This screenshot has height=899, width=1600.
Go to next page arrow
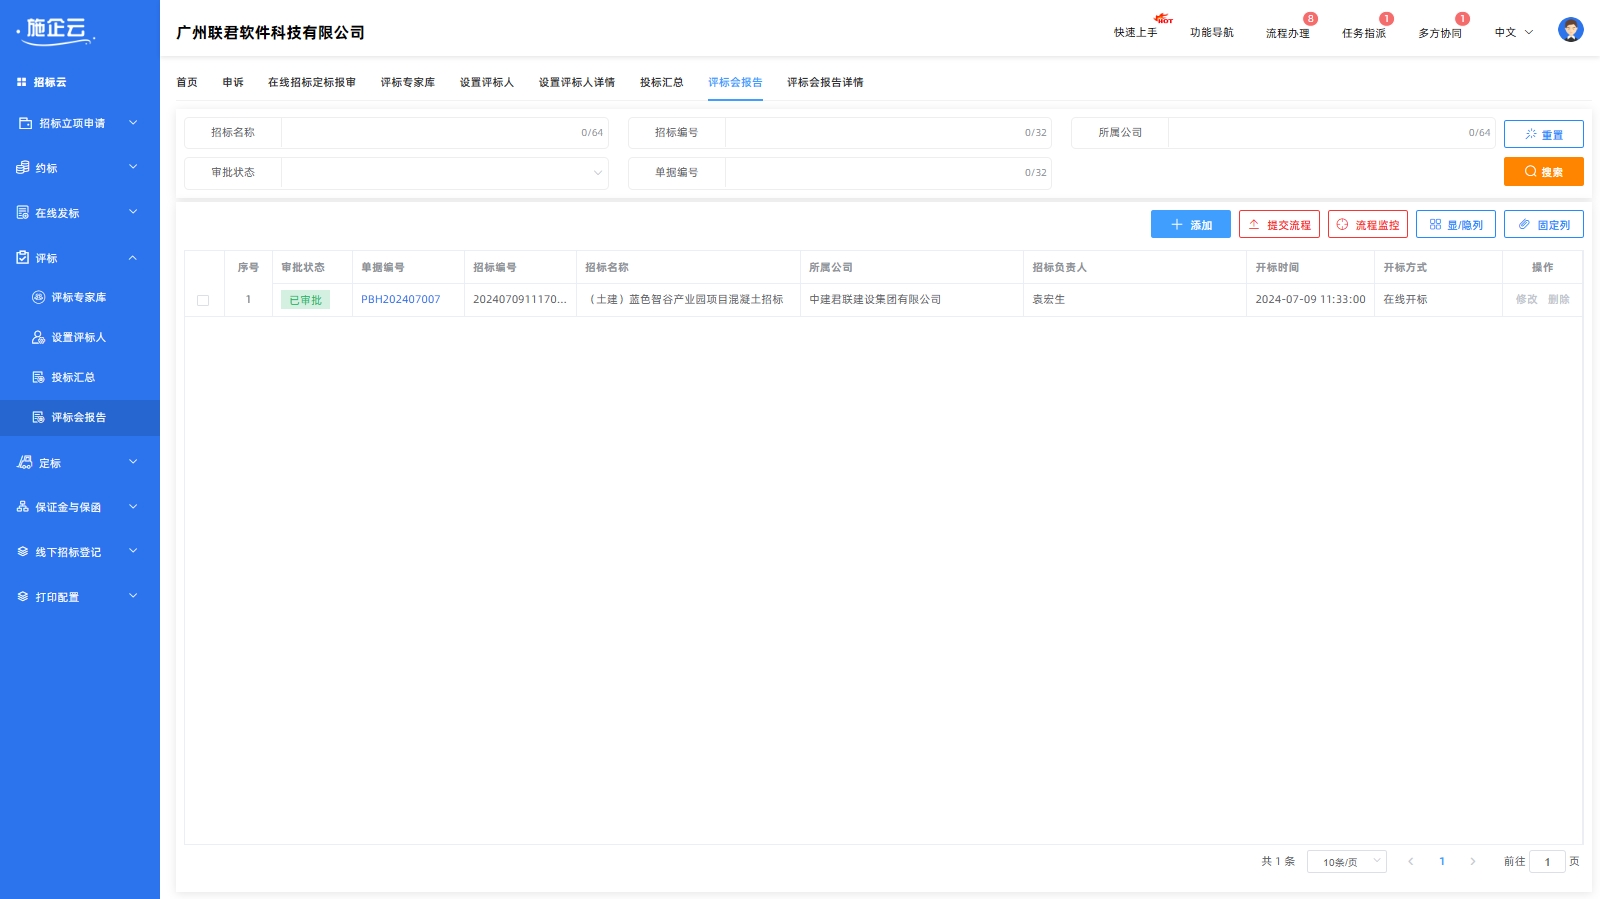click(1472, 861)
